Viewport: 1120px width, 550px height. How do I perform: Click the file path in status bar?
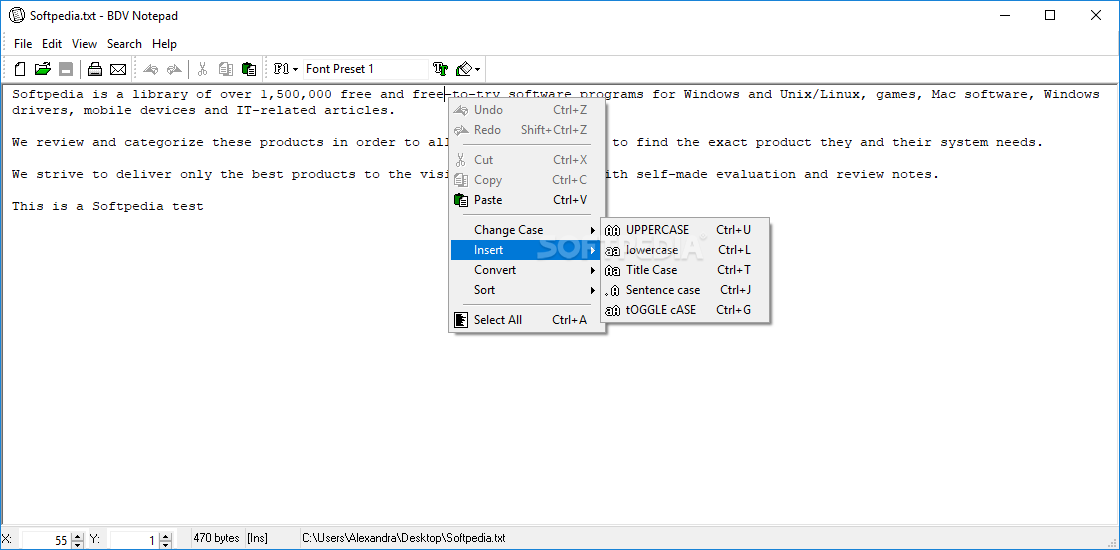404,538
